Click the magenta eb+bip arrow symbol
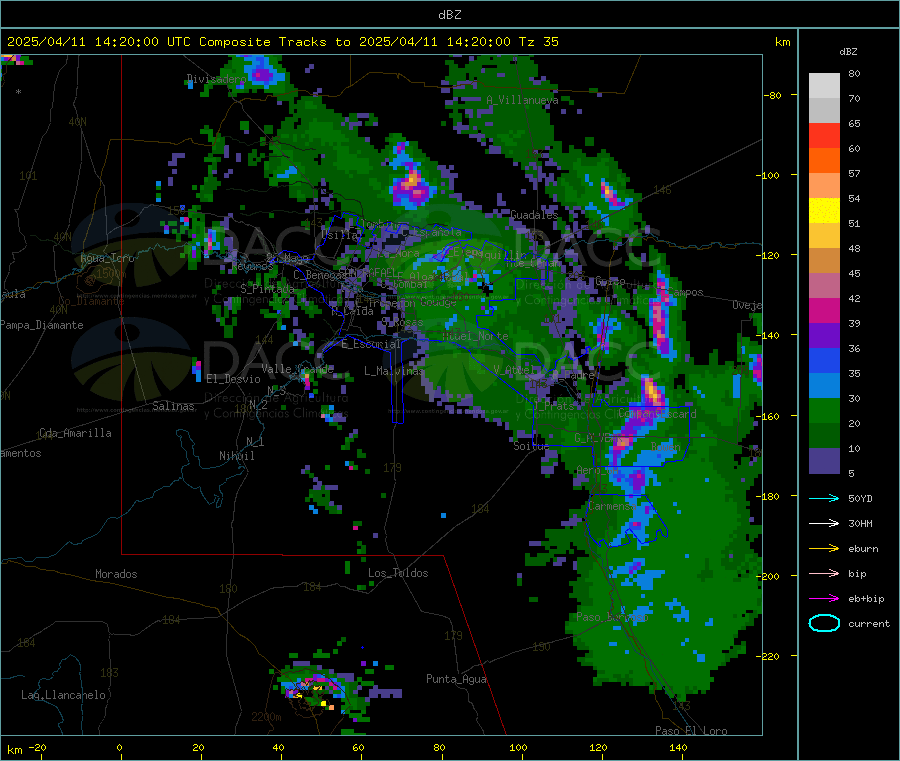The height and width of the screenshot is (761, 900). [x=824, y=599]
